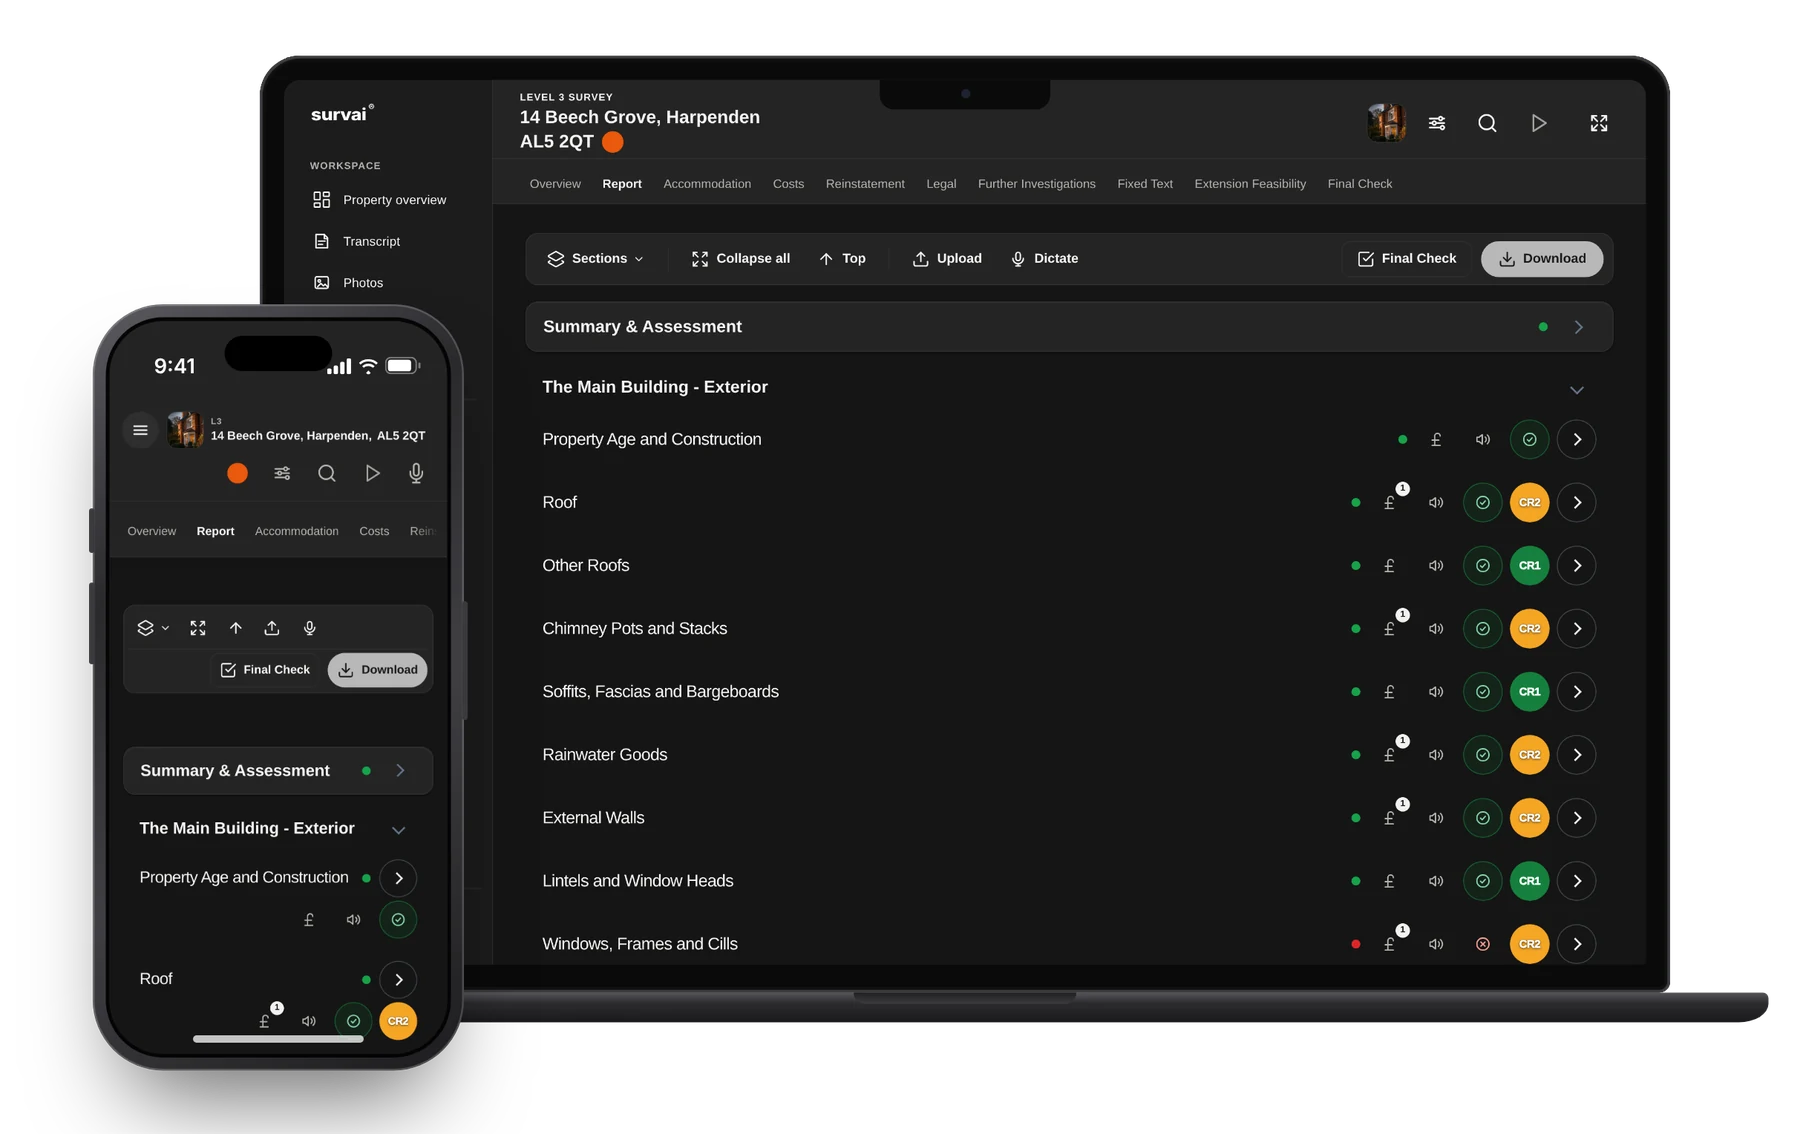Expand Summary & Assessment chevron on laptop
Image resolution: width=1800 pixels, height=1134 pixels.
point(1579,327)
